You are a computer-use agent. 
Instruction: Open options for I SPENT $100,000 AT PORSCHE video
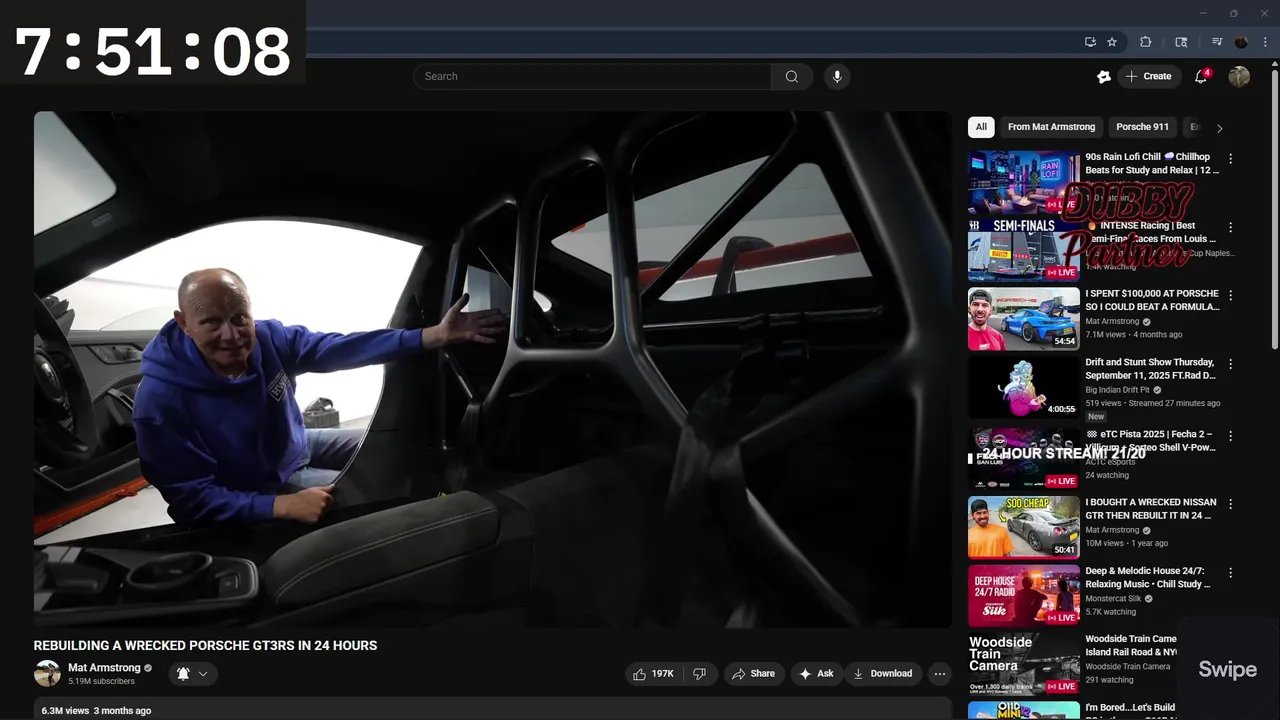pyautogui.click(x=1230, y=296)
